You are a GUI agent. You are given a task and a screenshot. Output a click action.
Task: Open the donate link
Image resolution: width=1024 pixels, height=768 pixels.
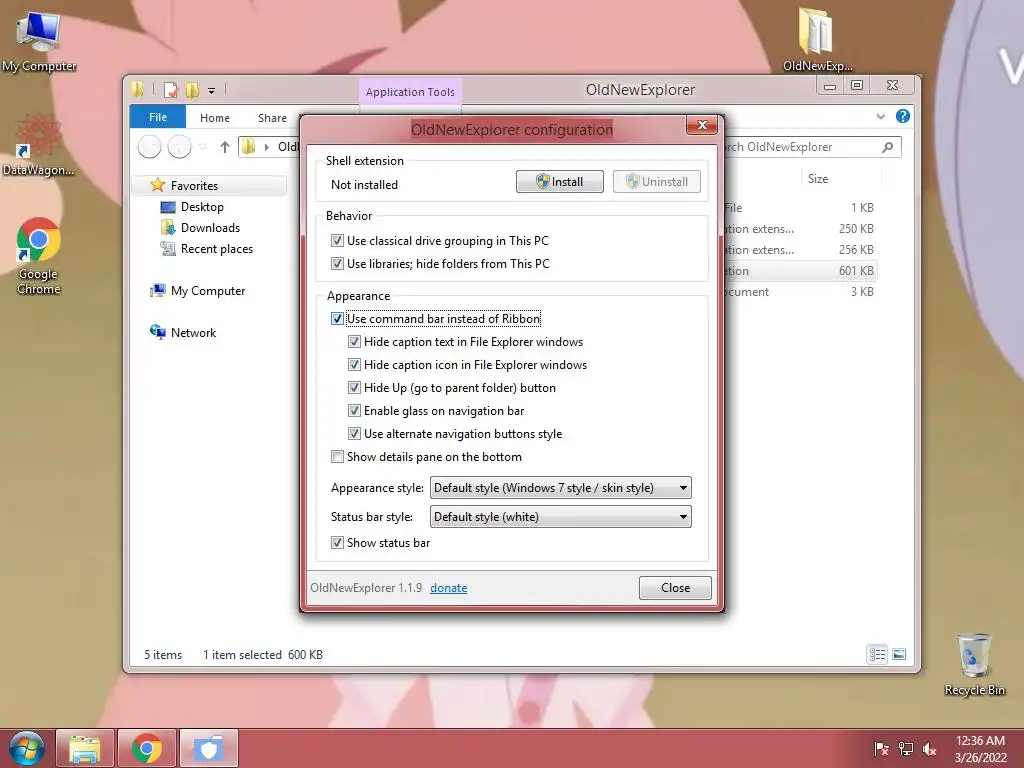[x=449, y=588]
